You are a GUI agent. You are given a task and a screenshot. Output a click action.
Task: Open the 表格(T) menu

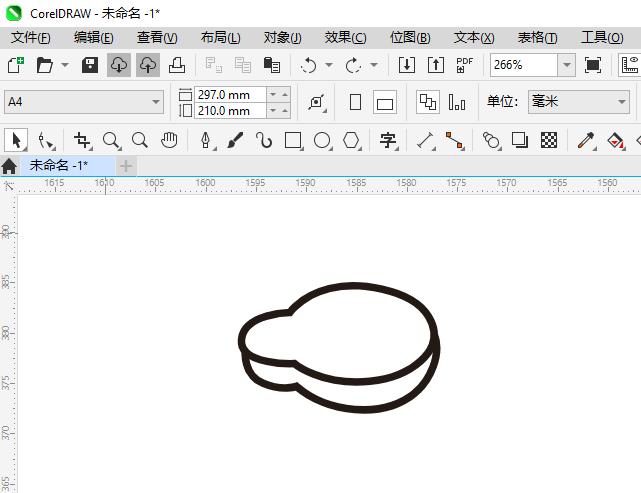click(537, 38)
